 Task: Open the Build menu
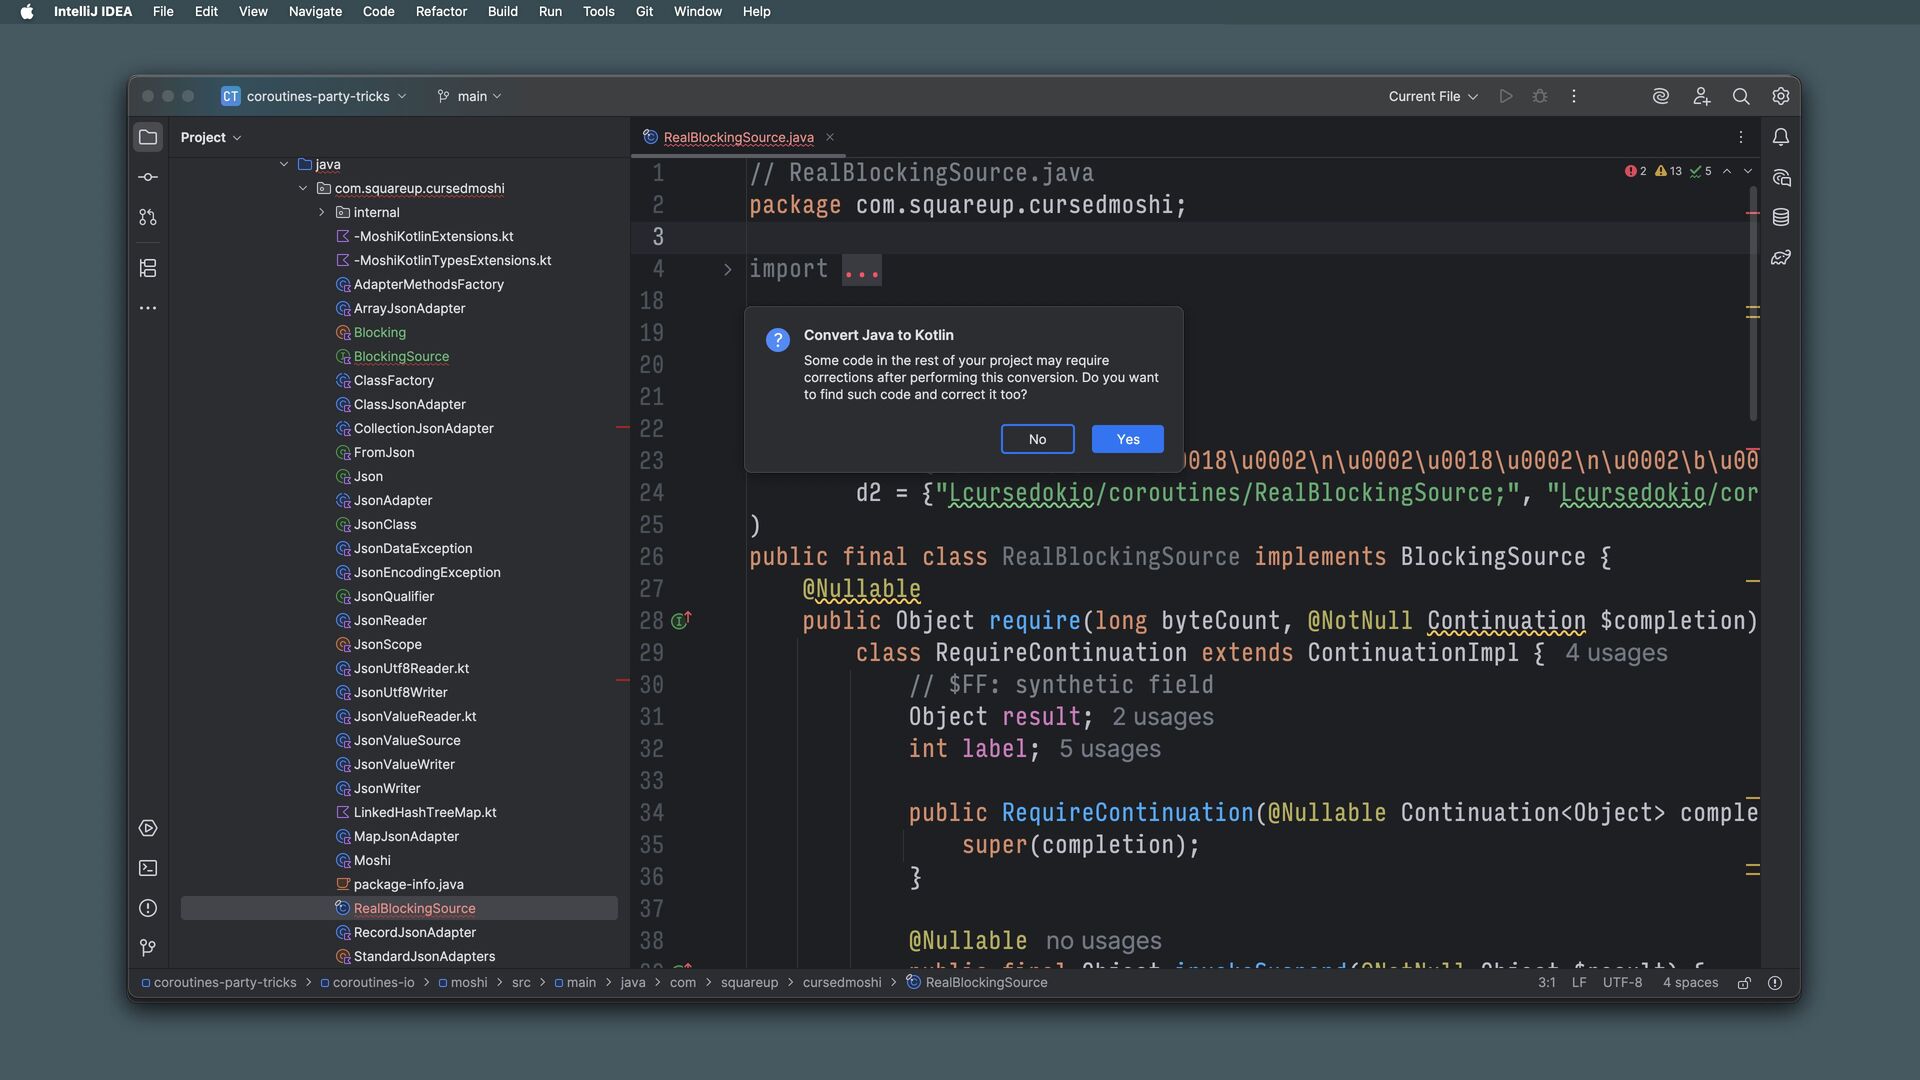click(502, 12)
